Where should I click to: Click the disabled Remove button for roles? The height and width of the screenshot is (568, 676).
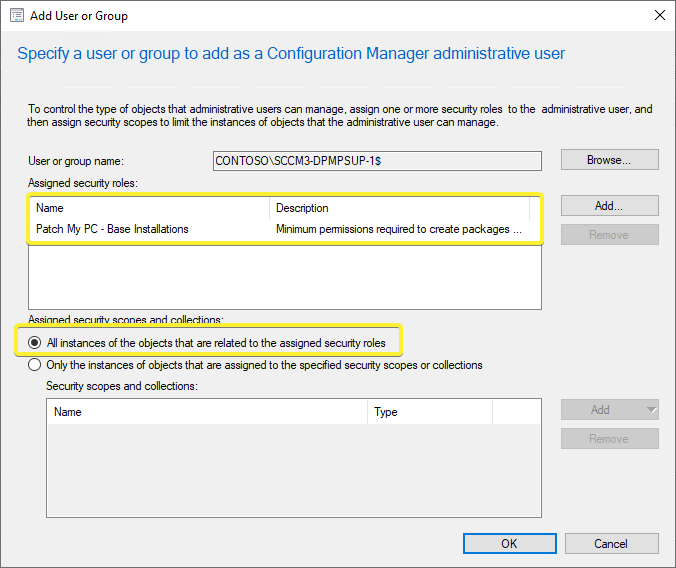pos(610,235)
